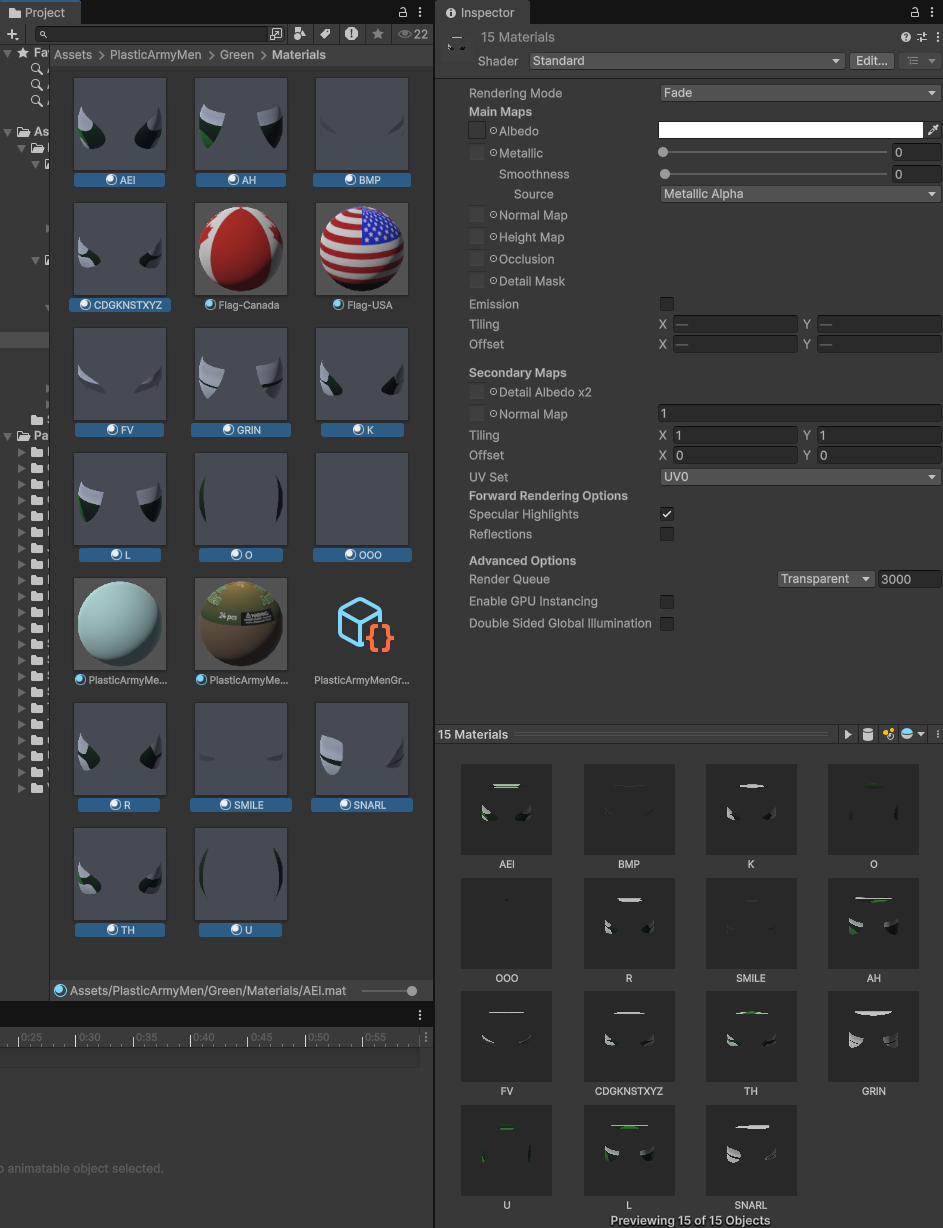The width and height of the screenshot is (943, 1228).
Task: Open the search by type filter icon
Action: pos(300,34)
